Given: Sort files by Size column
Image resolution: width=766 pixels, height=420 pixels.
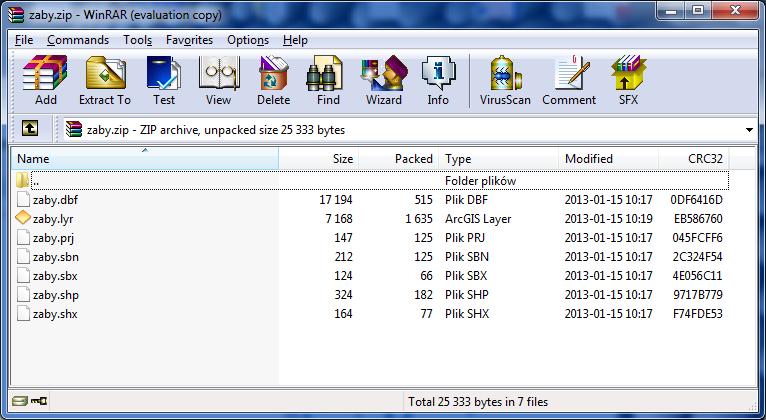Looking at the screenshot, I should [x=319, y=159].
